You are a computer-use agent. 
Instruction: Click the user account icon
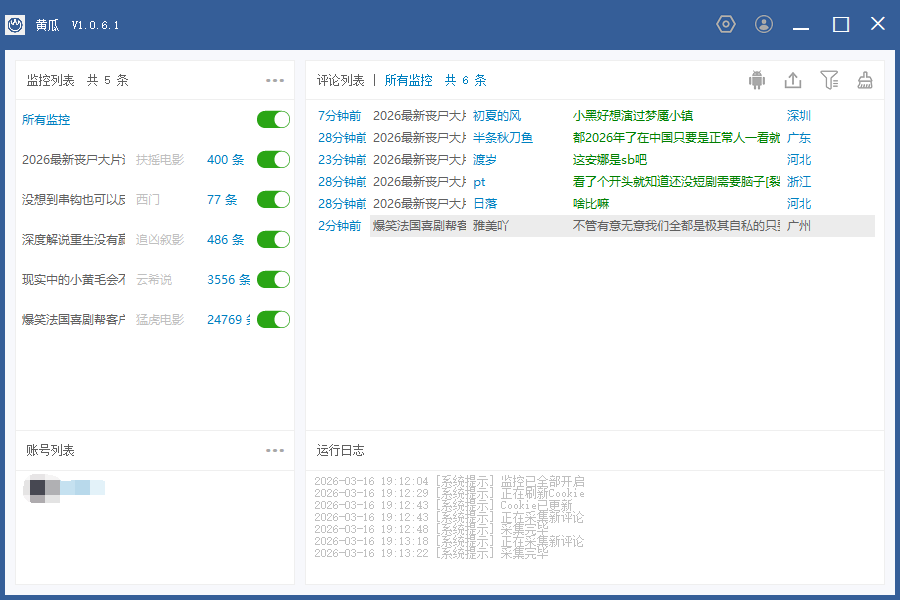763,24
